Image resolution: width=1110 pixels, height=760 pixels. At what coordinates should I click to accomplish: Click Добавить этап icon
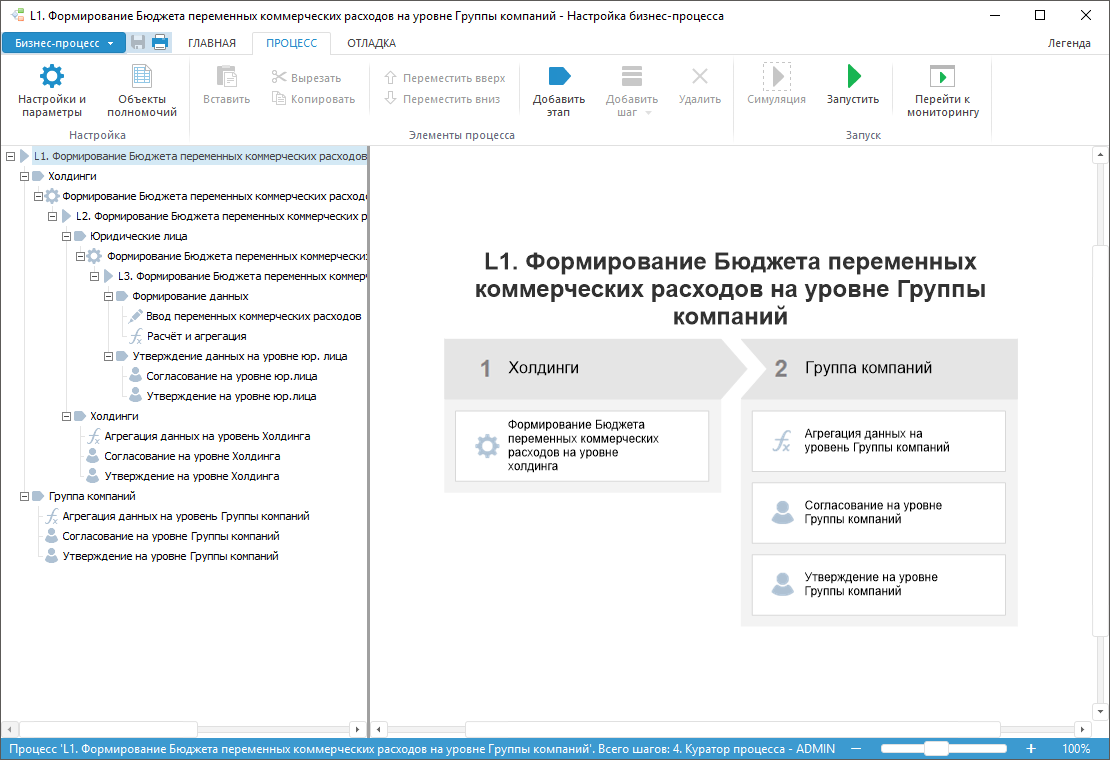[x=558, y=78]
